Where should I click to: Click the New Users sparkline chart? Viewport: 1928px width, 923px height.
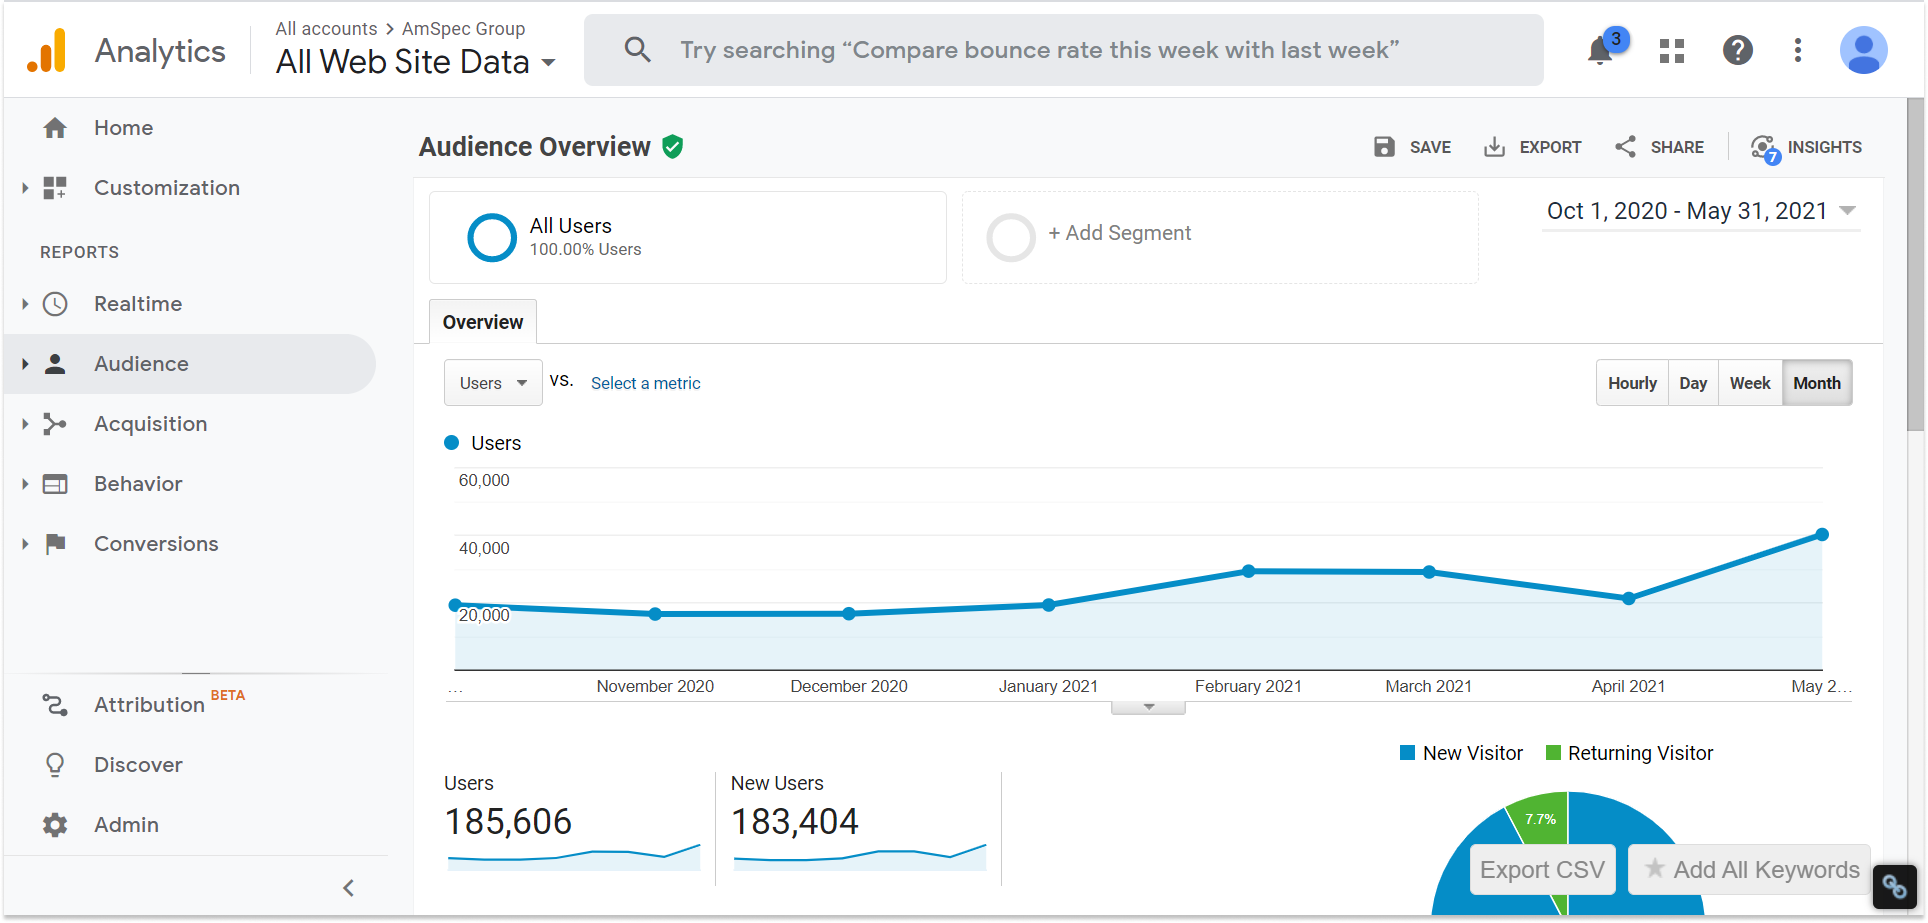[860, 856]
